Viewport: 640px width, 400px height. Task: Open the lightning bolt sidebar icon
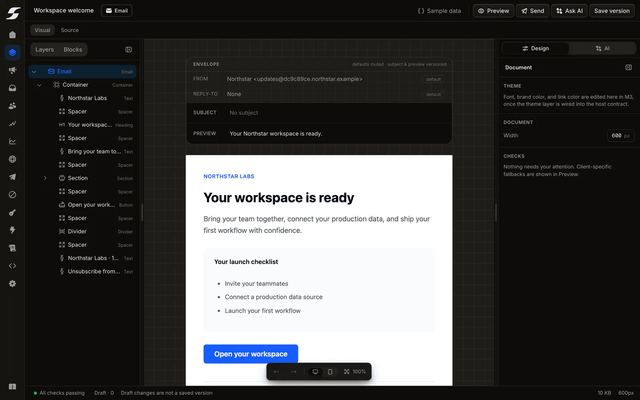tap(13, 230)
